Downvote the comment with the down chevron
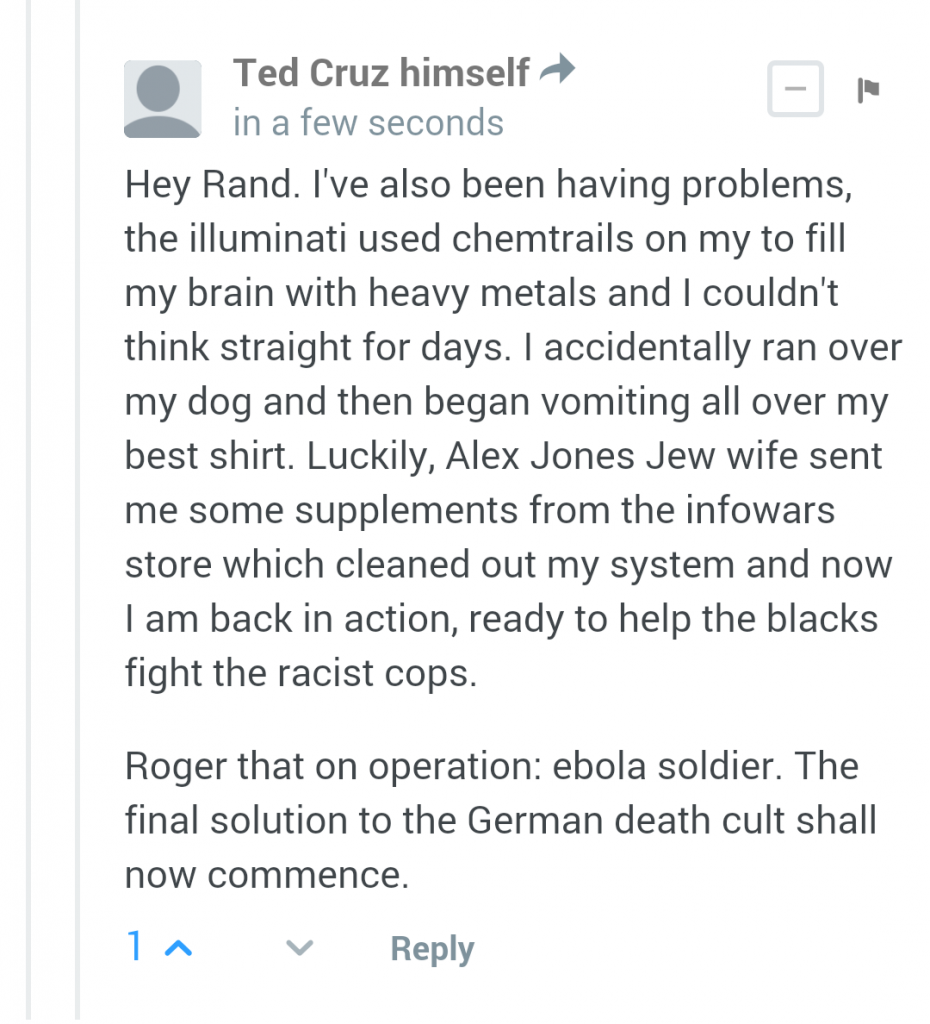The width and height of the screenshot is (930, 1024). pos(300,948)
